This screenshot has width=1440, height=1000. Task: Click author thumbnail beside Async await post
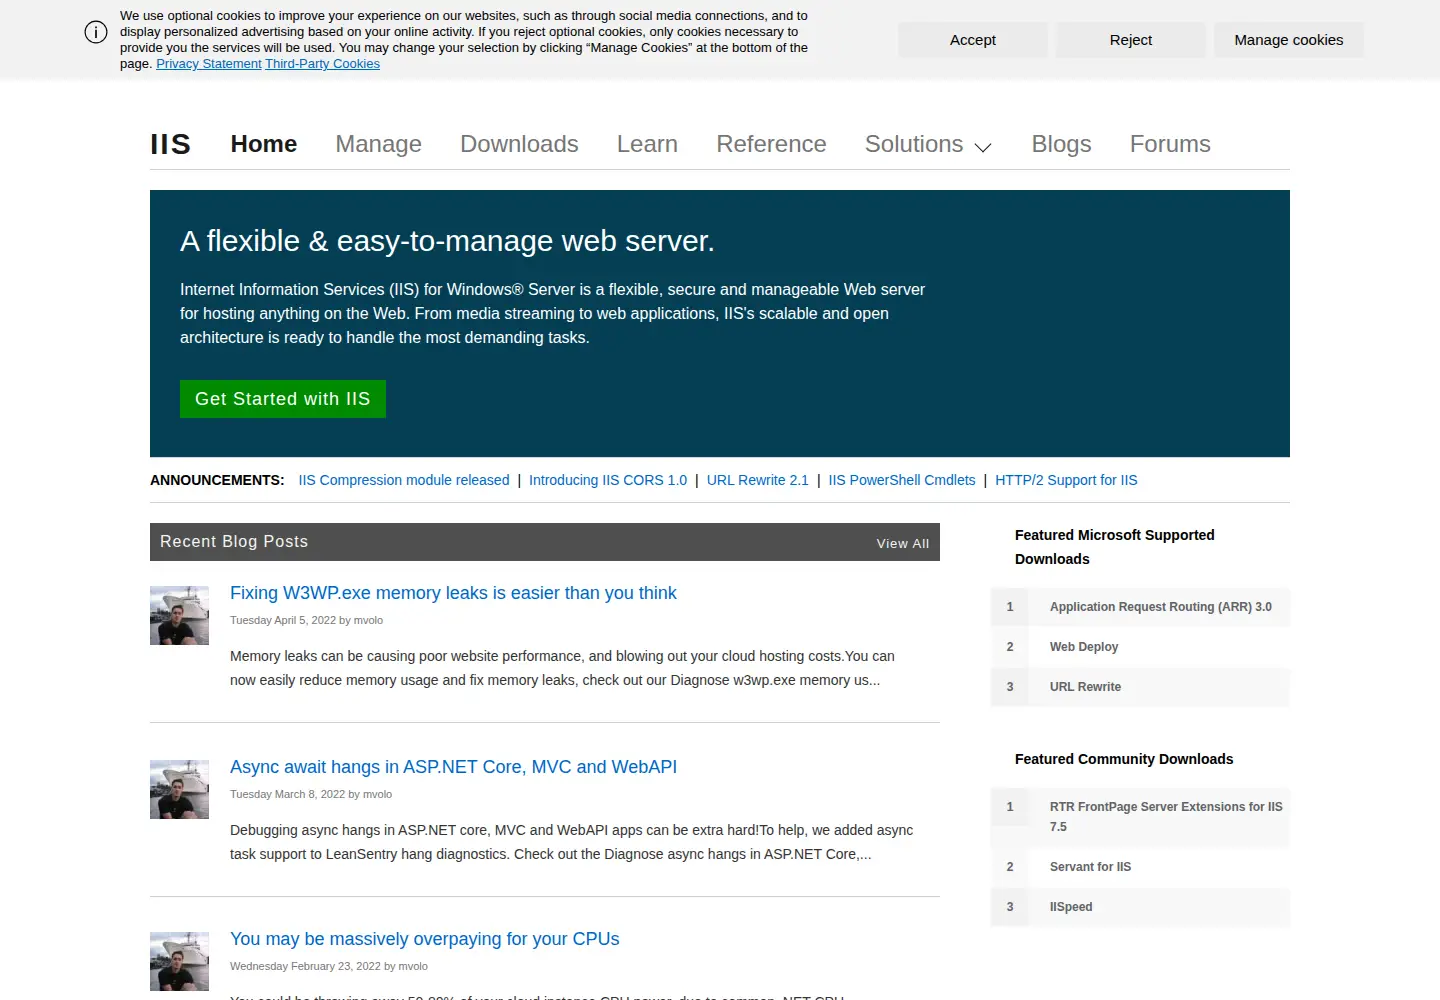180,789
